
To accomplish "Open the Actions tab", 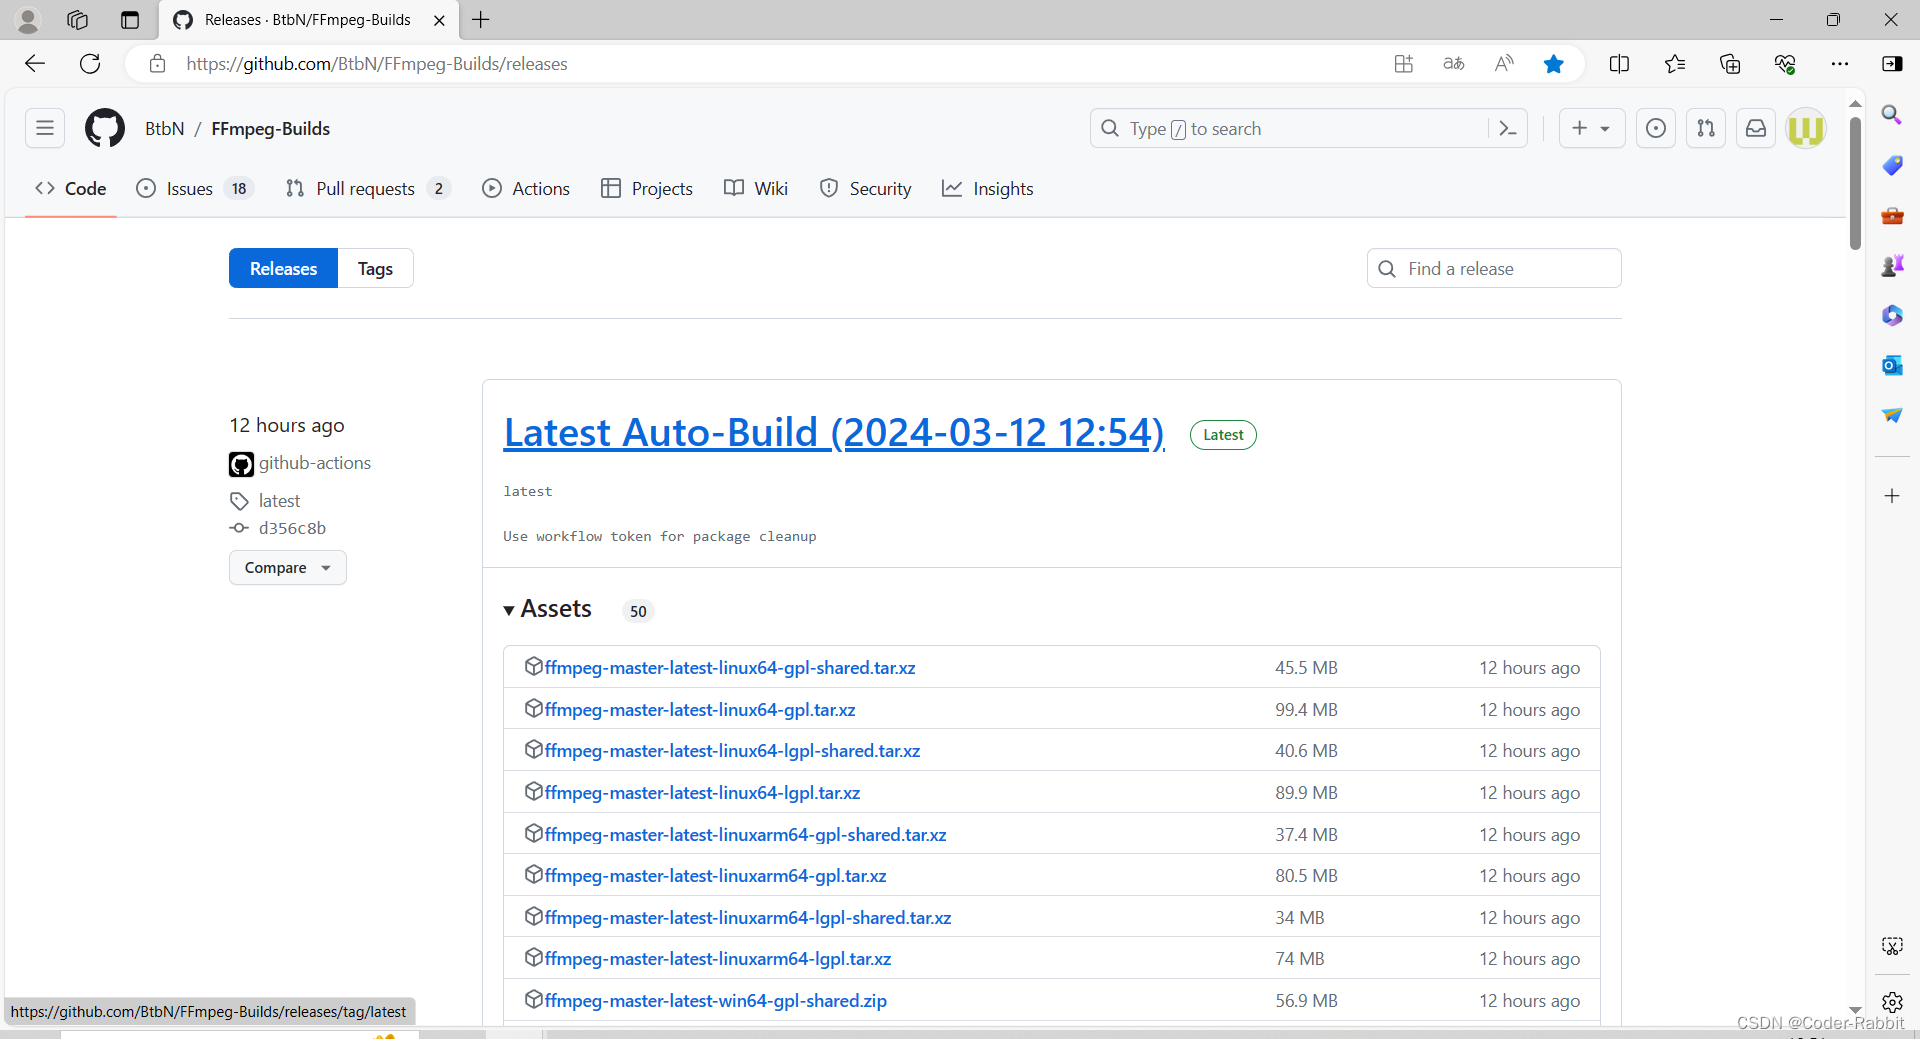I will tap(526, 188).
